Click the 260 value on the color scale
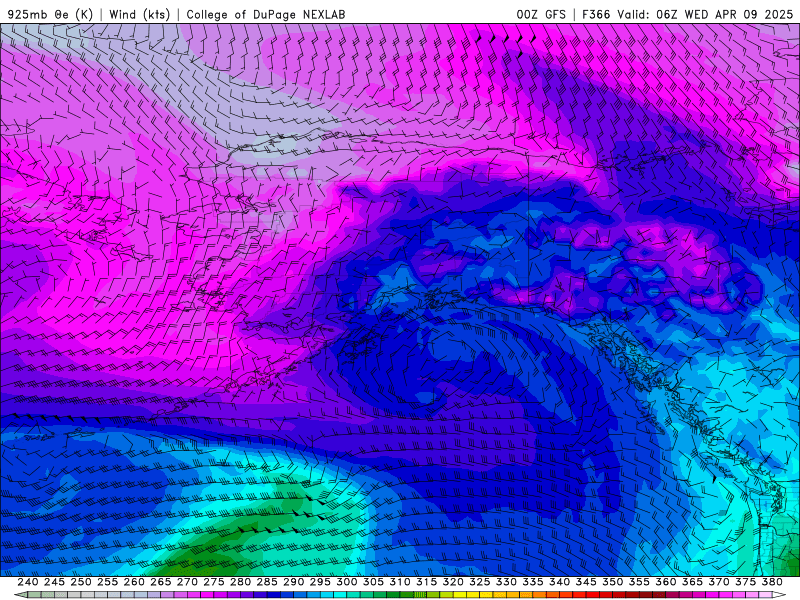 pyautogui.click(x=134, y=582)
